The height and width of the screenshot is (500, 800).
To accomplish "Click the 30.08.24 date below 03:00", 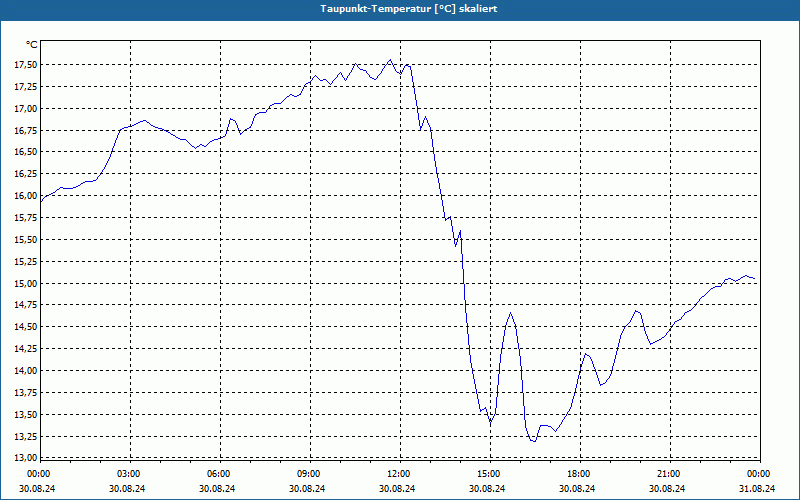I will pyautogui.click(x=127, y=489).
